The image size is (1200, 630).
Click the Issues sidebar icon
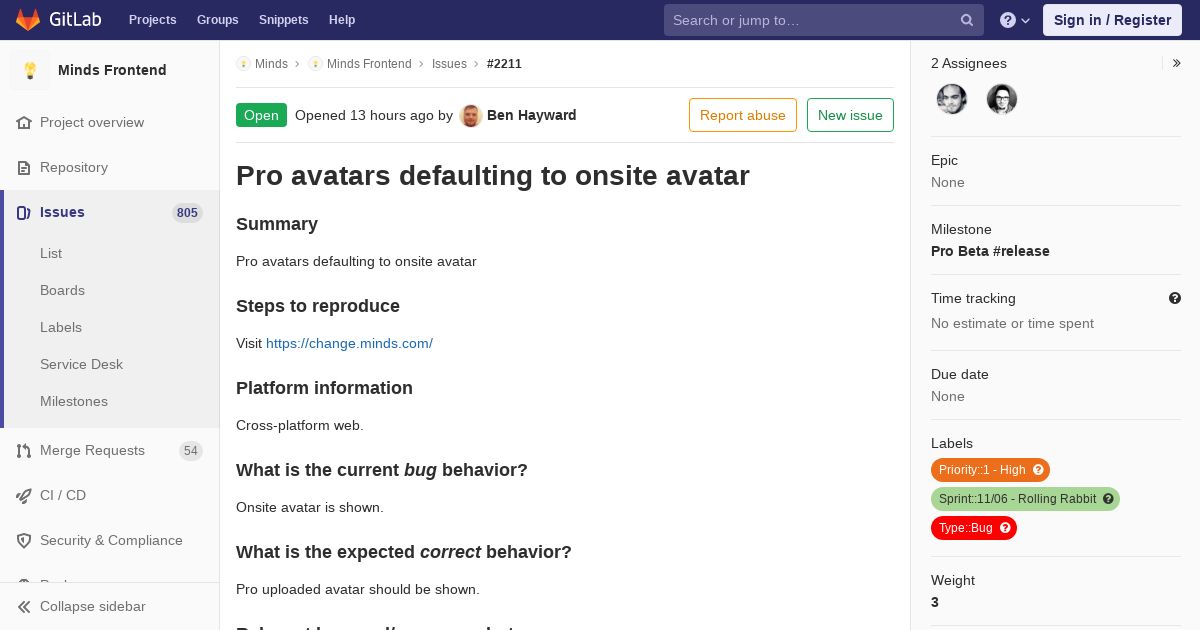(24, 212)
